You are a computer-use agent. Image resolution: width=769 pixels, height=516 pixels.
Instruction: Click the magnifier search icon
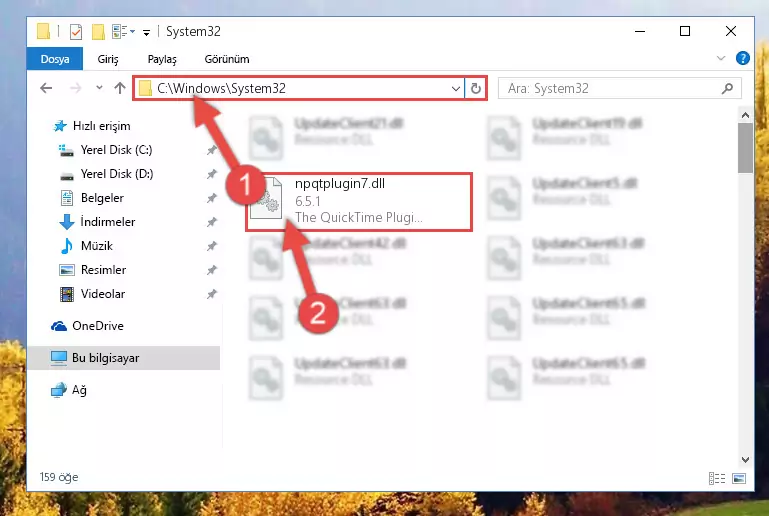[x=727, y=88]
